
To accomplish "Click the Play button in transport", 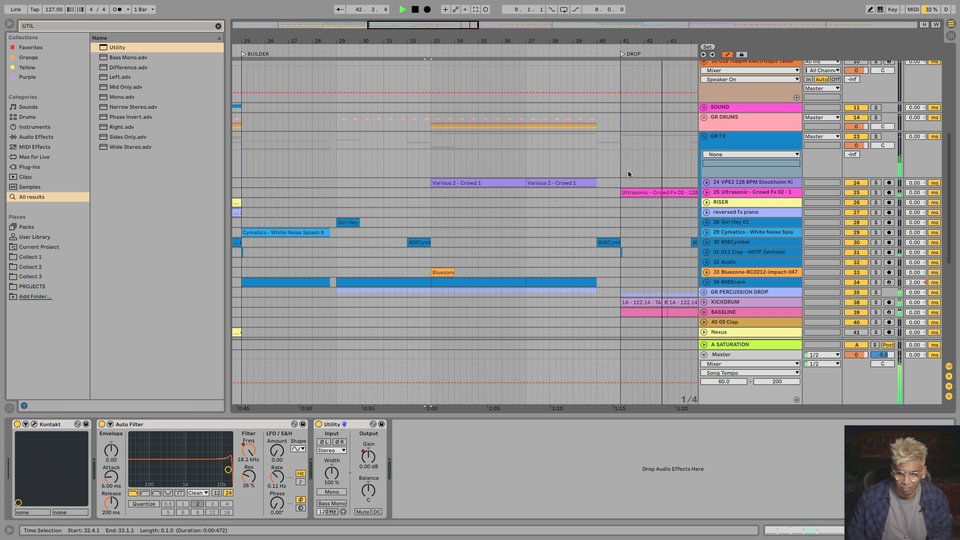I will 402,9.
